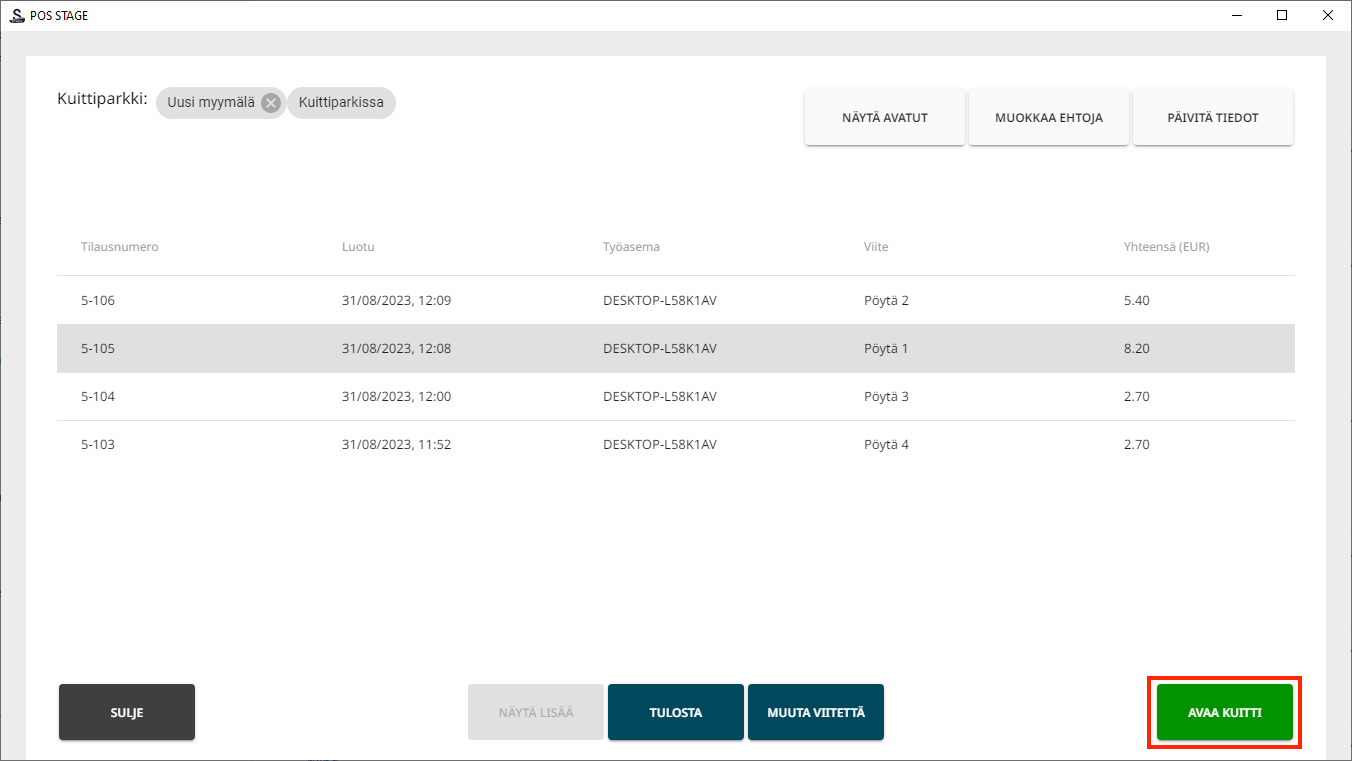Click the MUUTA VIITETTÄ button

815,713
